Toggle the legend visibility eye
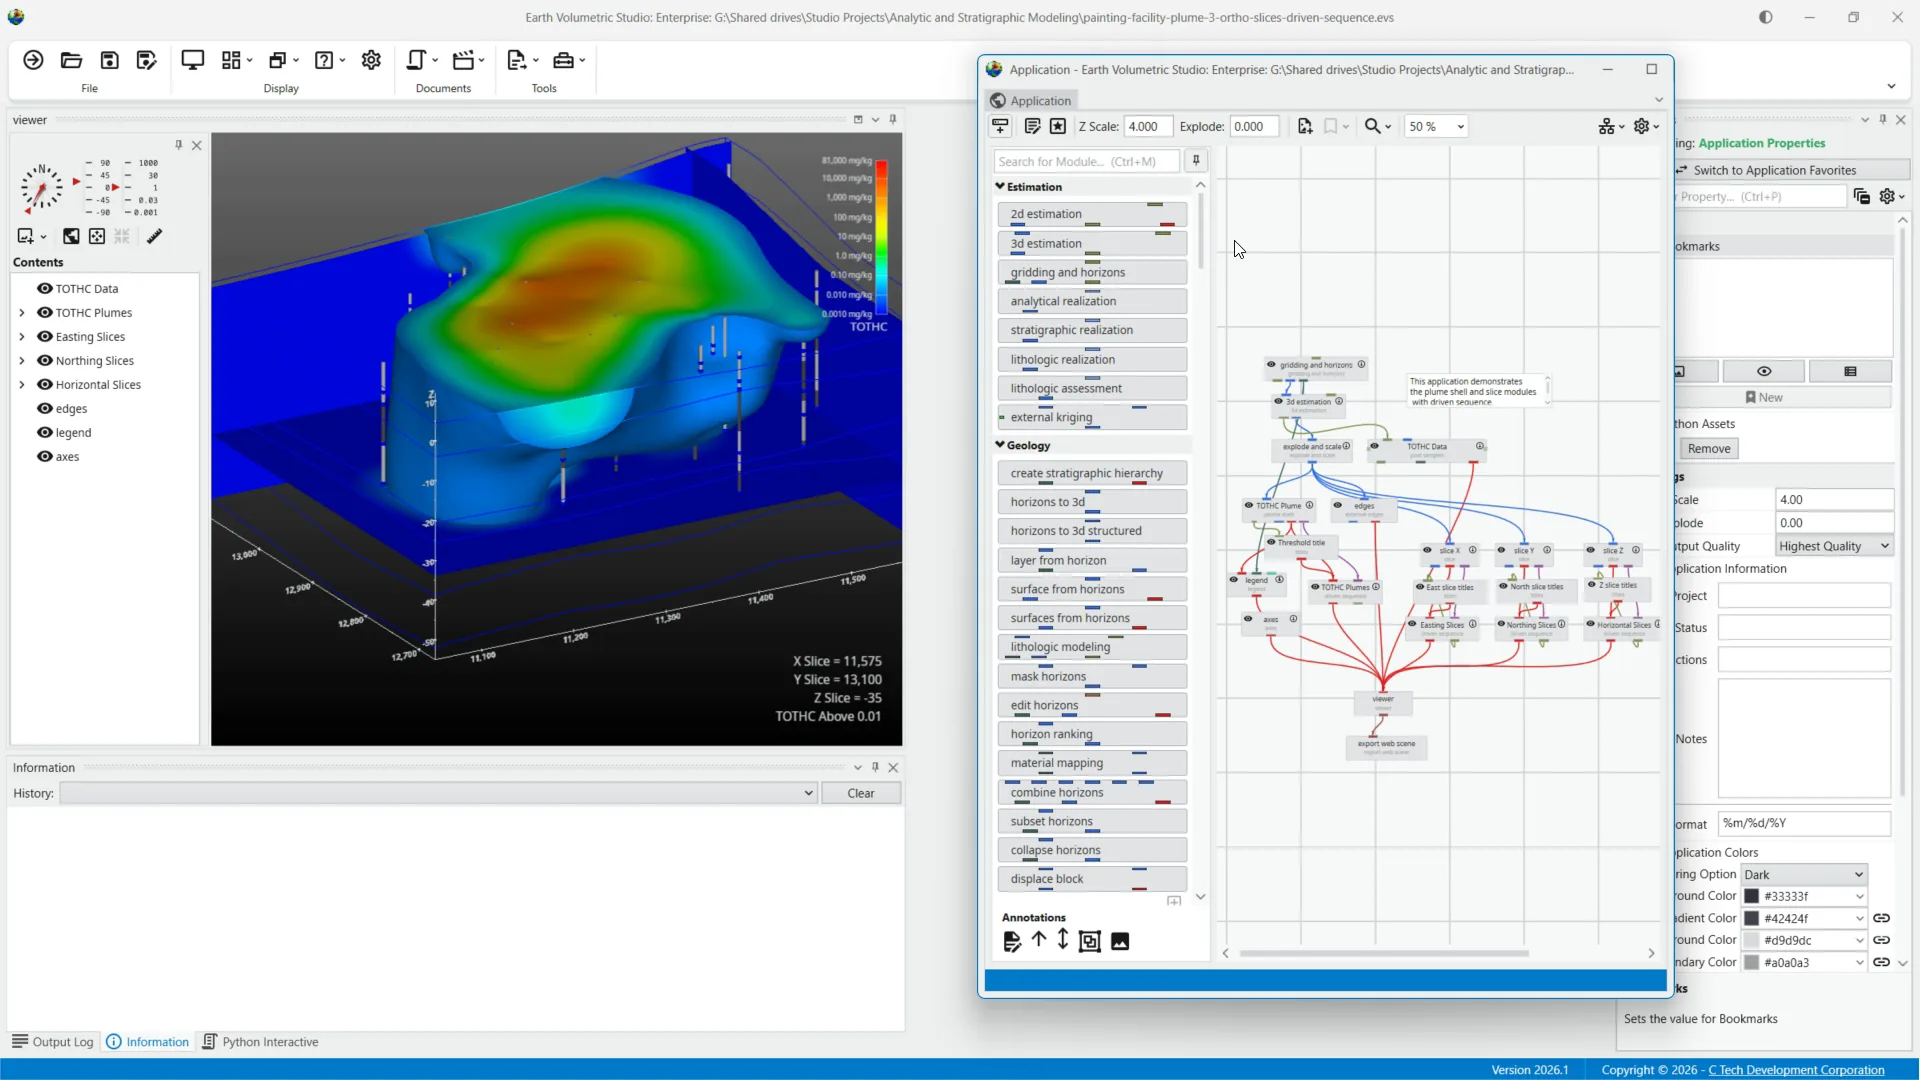This screenshot has height=1080, width=1920. pyautogui.click(x=45, y=432)
